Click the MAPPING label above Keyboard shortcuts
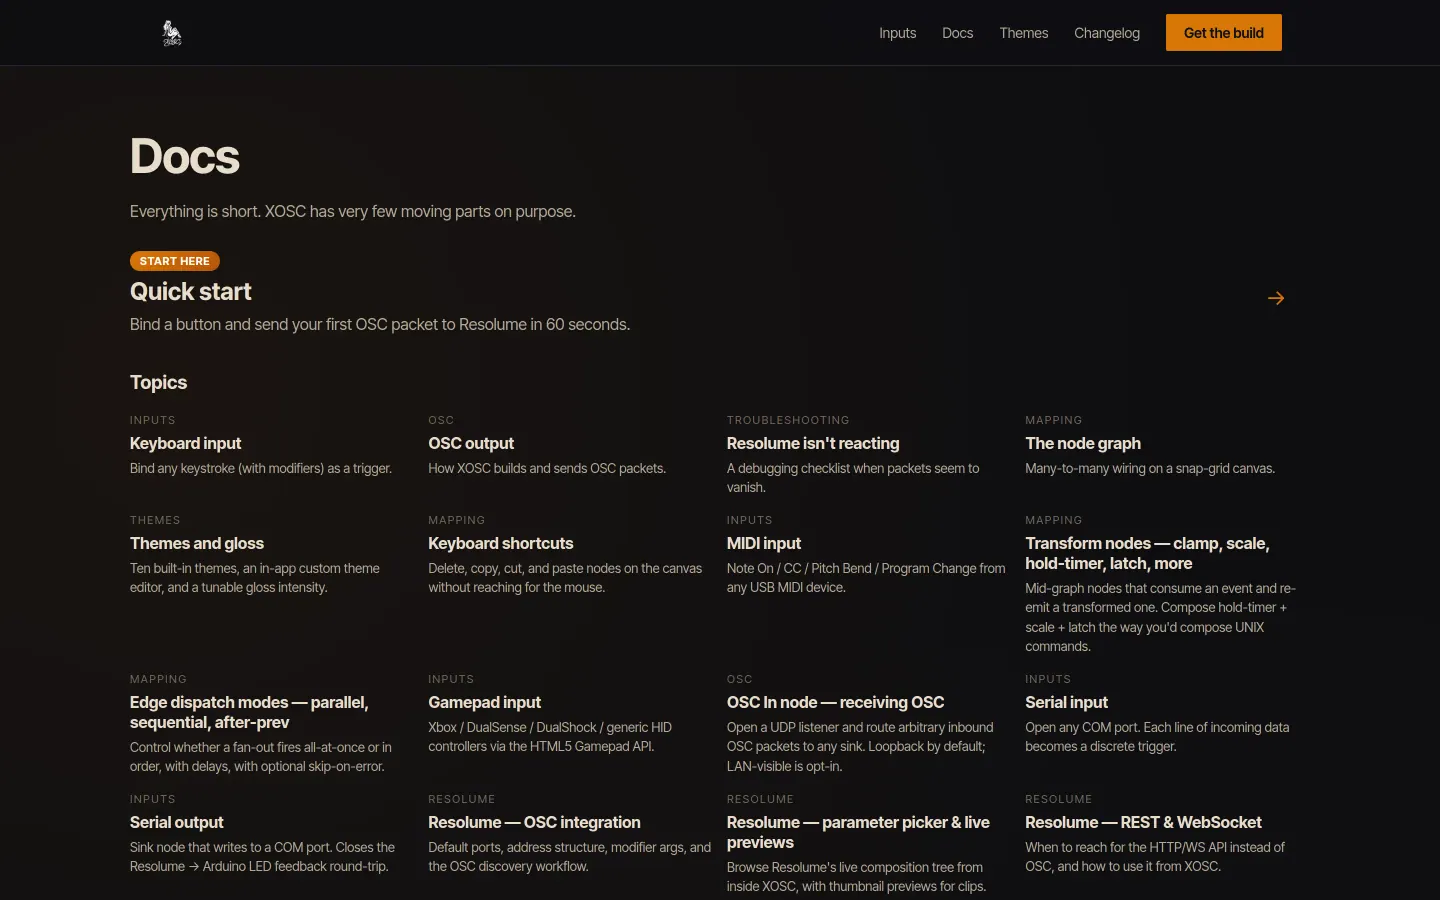This screenshot has height=900, width=1440. pos(457,520)
